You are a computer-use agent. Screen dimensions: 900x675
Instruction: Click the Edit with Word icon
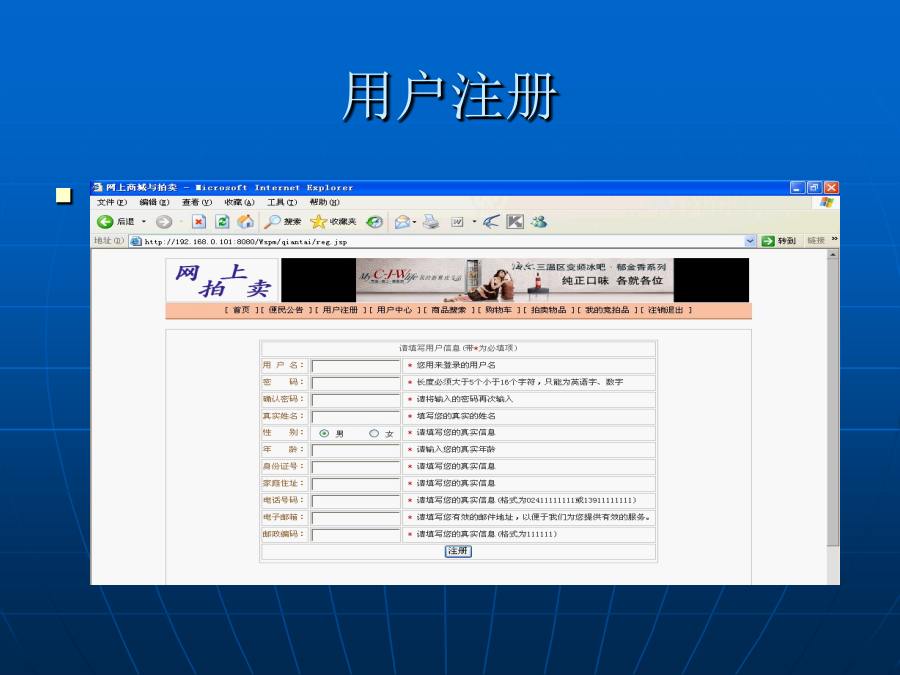457,222
